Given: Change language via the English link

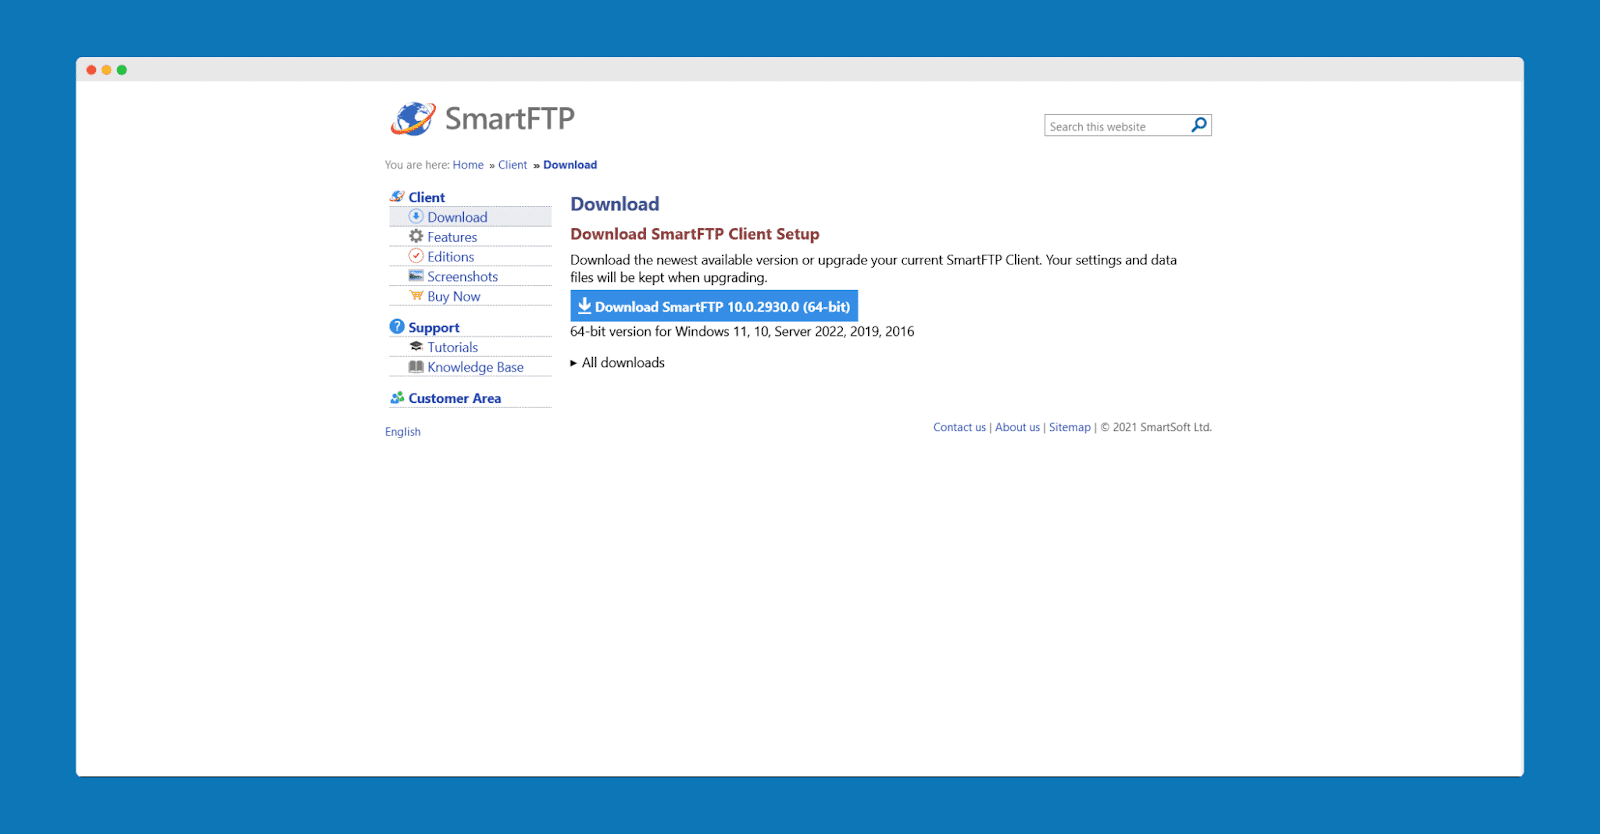Looking at the screenshot, I should (x=403, y=432).
